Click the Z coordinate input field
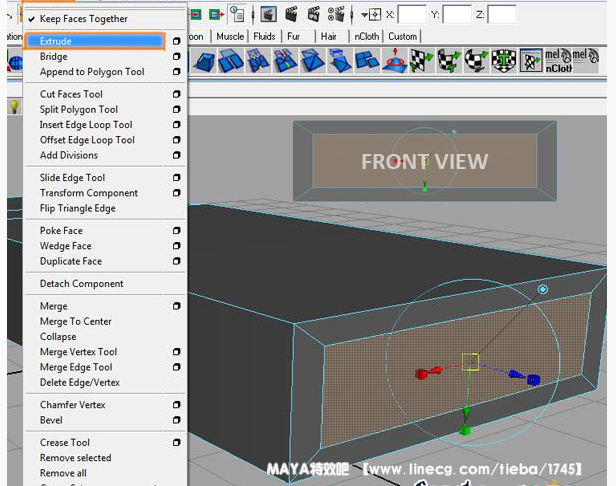The height and width of the screenshot is (486, 616). tap(502, 14)
